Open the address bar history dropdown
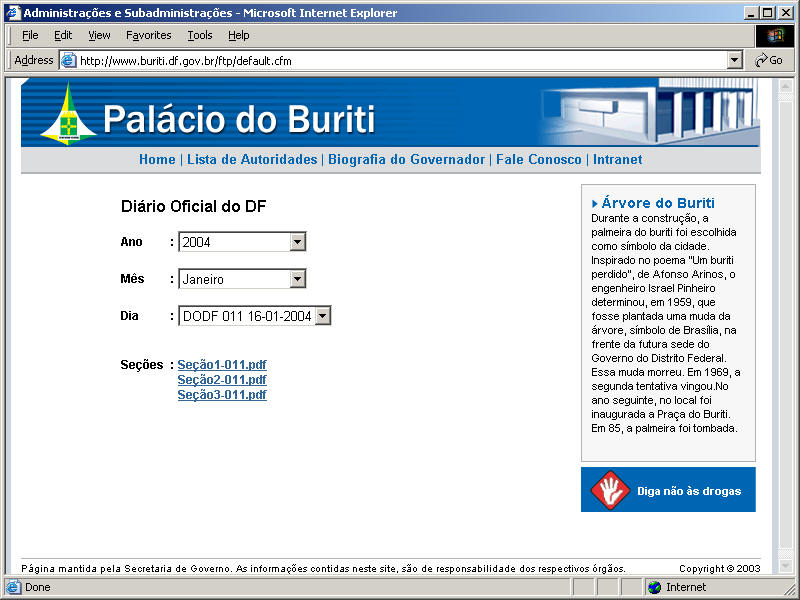The height and width of the screenshot is (600, 800). [735, 60]
